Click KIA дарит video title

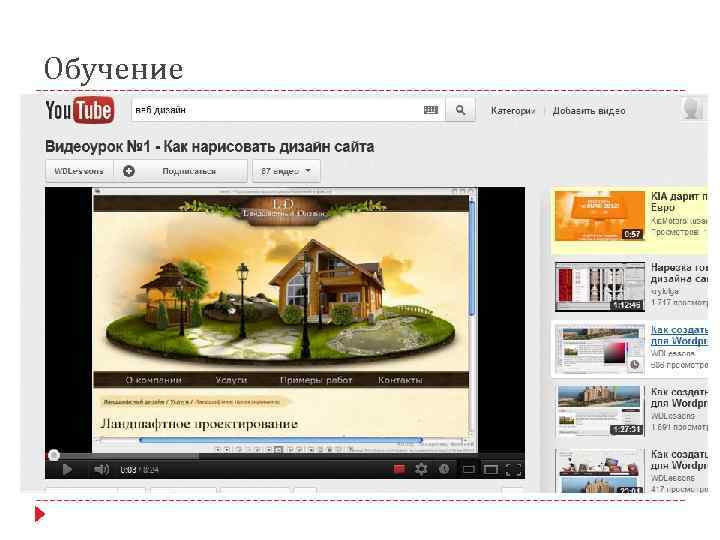pyautogui.click(x=679, y=202)
